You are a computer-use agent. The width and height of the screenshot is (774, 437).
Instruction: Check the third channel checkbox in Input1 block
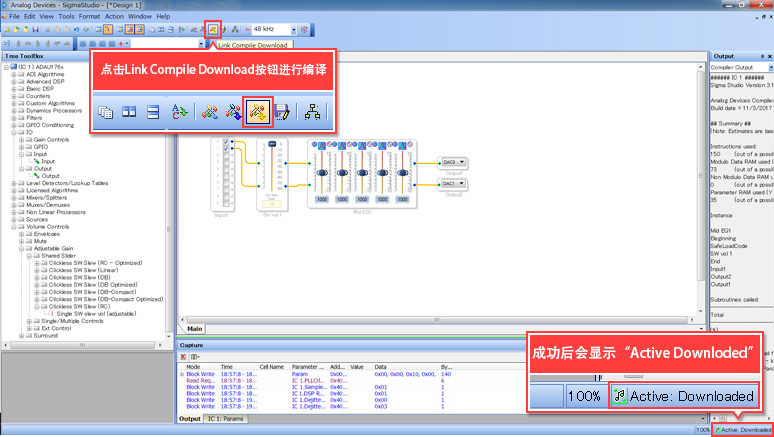[226, 155]
